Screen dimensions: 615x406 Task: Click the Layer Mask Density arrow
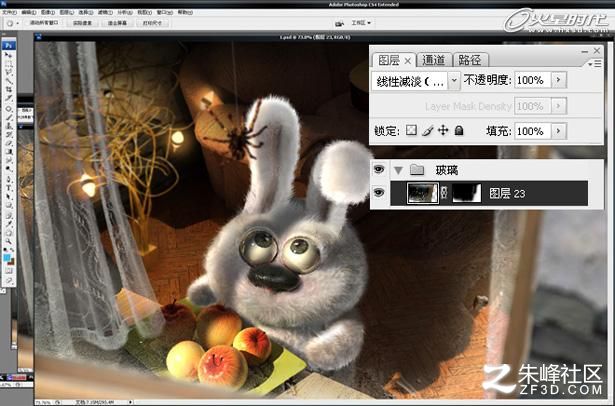(x=559, y=106)
